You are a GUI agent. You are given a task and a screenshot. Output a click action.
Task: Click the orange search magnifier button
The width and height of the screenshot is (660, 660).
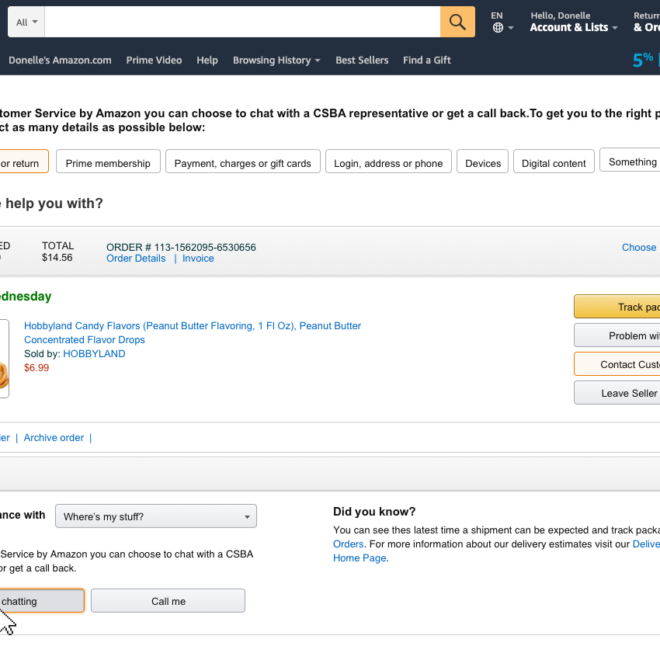tap(458, 22)
